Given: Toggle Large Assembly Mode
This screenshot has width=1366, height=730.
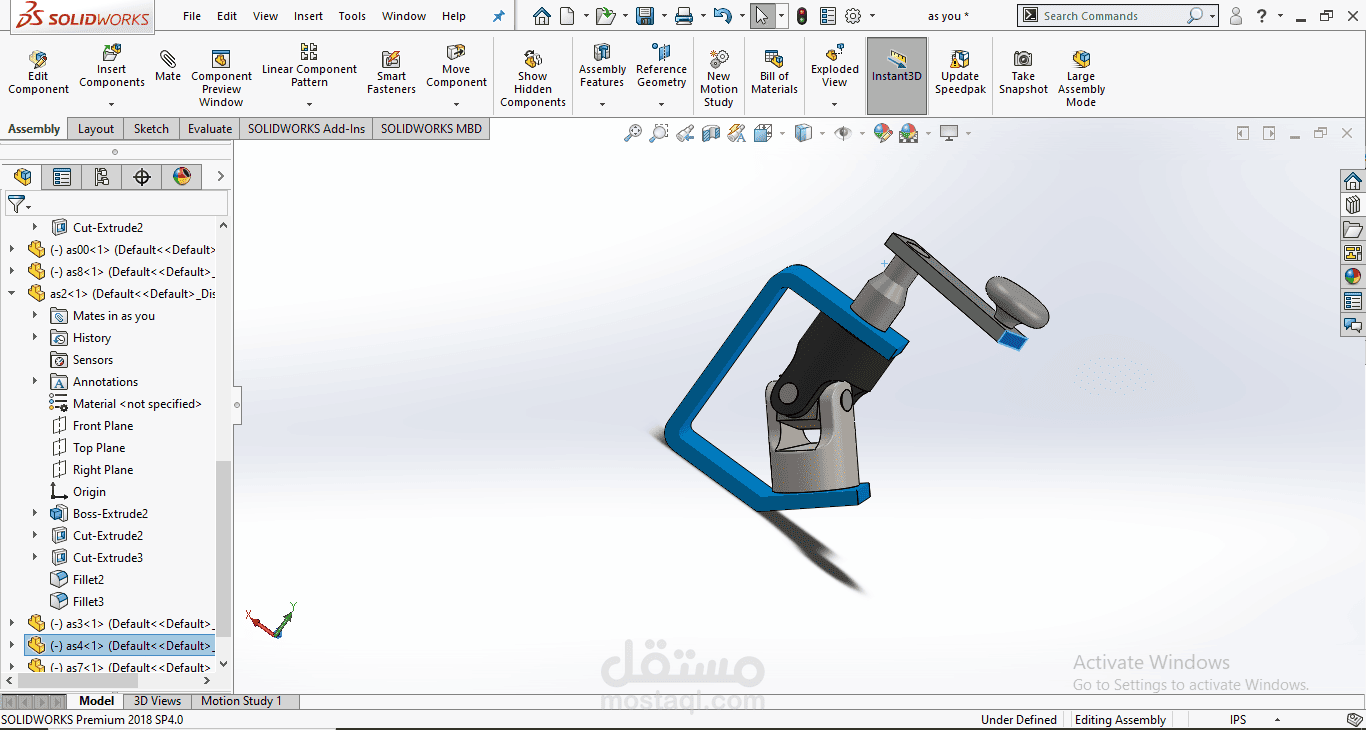Looking at the screenshot, I should click(1081, 78).
